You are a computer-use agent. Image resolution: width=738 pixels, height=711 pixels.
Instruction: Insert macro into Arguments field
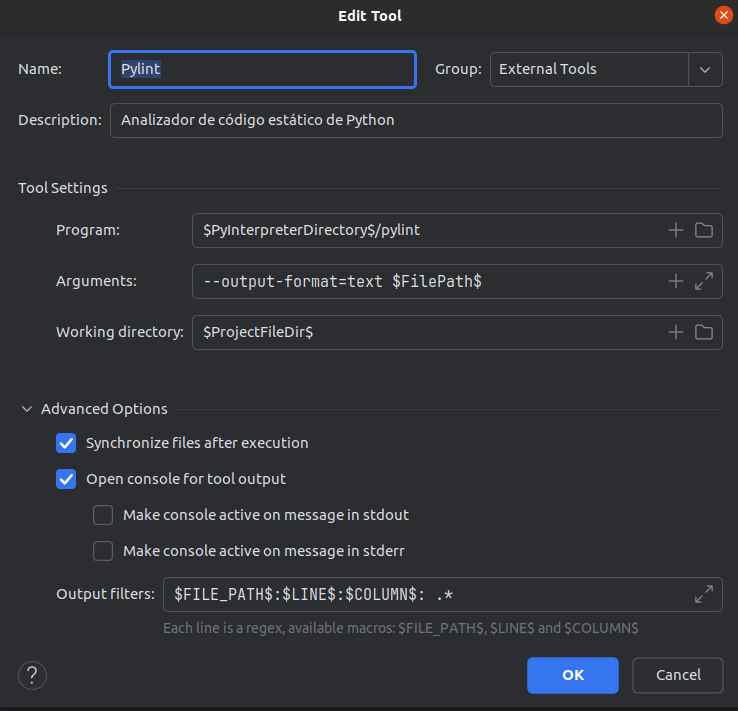pyautogui.click(x=675, y=281)
